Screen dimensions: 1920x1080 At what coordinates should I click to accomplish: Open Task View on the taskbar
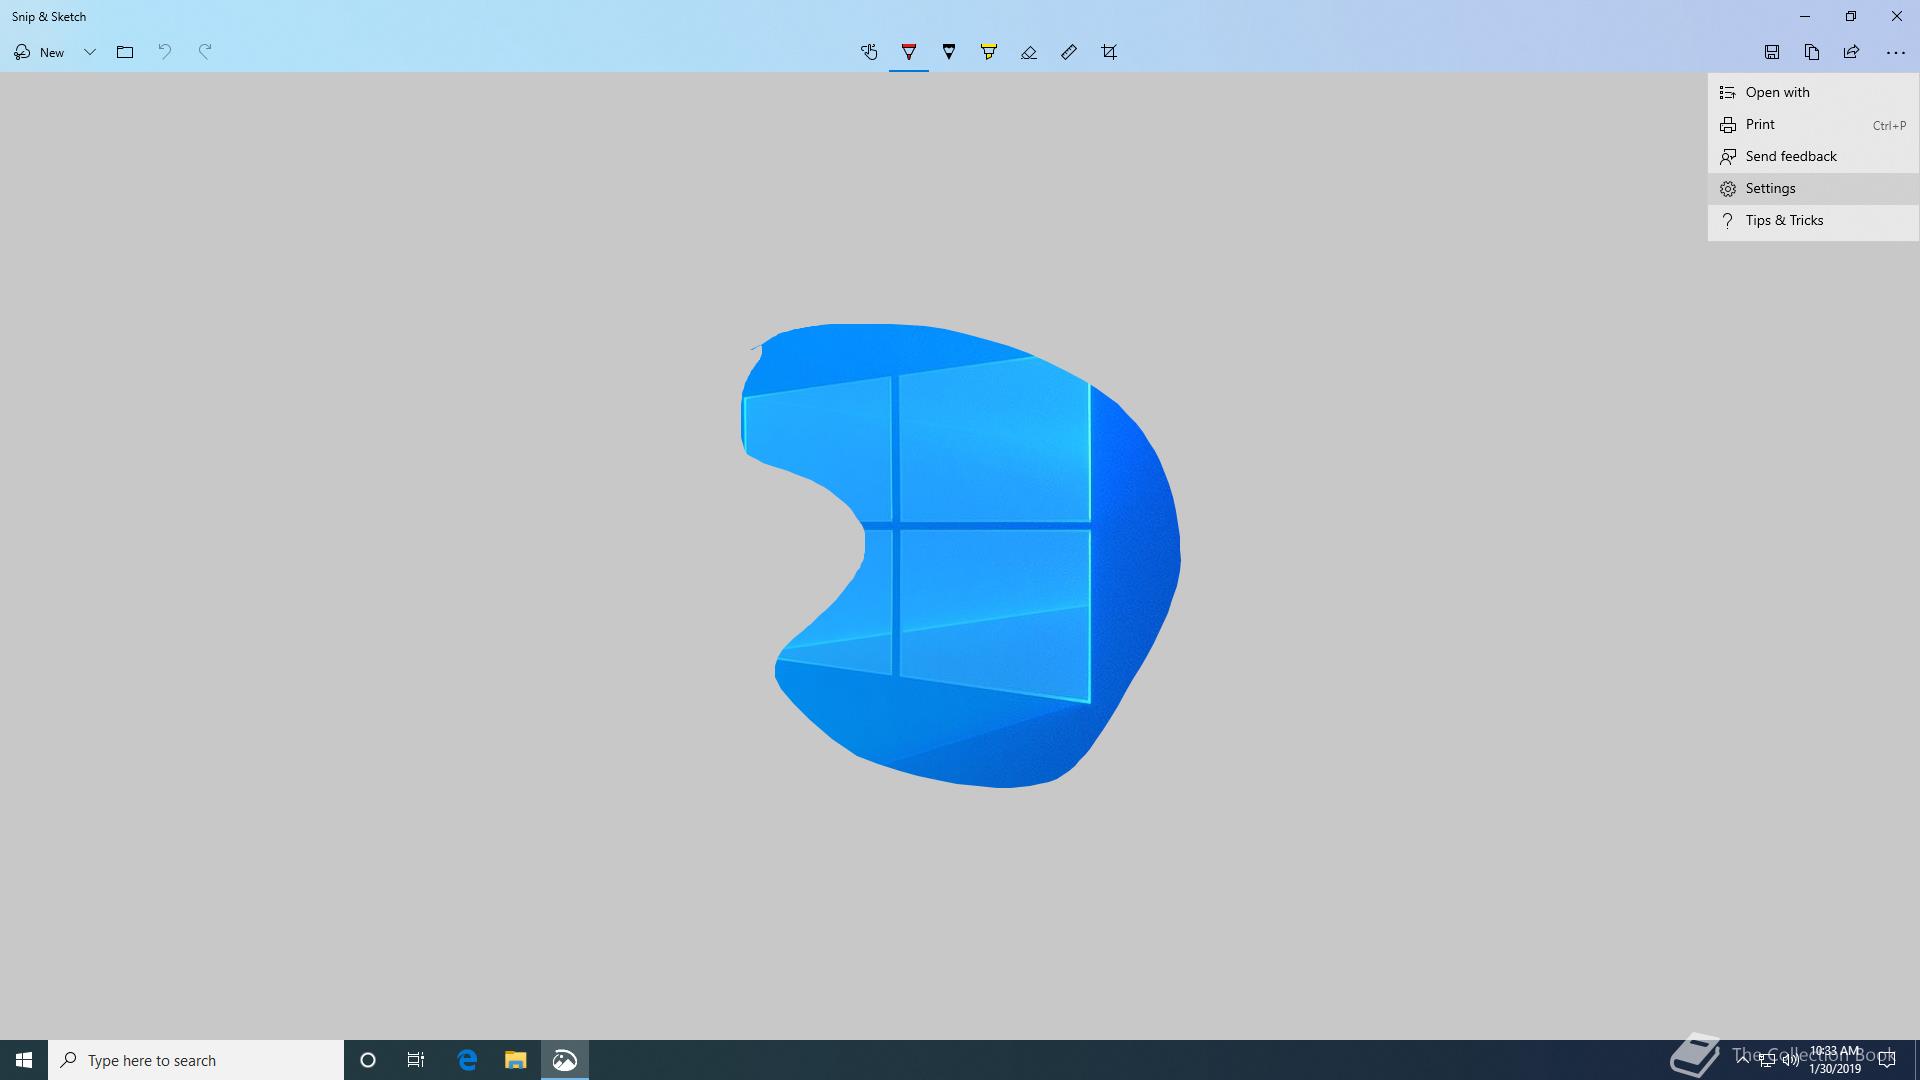pyautogui.click(x=416, y=1060)
